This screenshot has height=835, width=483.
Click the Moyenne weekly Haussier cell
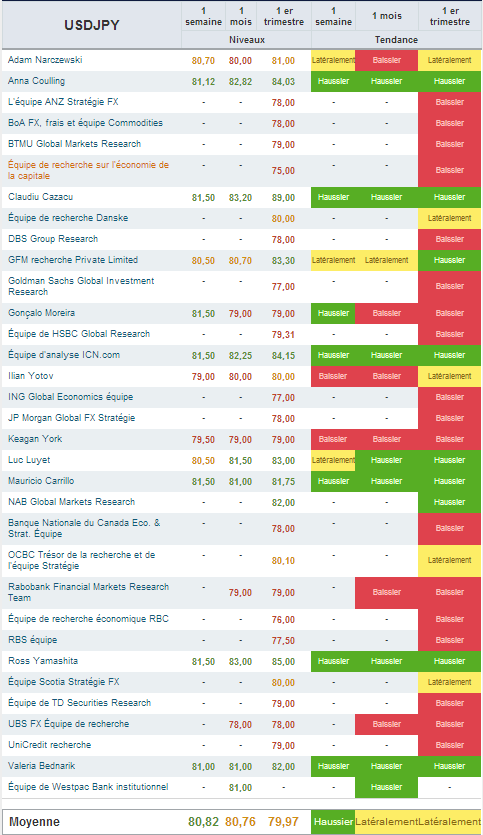tap(333, 822)
